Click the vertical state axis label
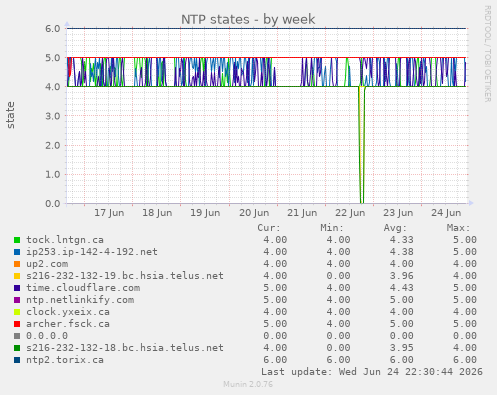The width and height of the screenshot is (497, 395). coord(10,115)
